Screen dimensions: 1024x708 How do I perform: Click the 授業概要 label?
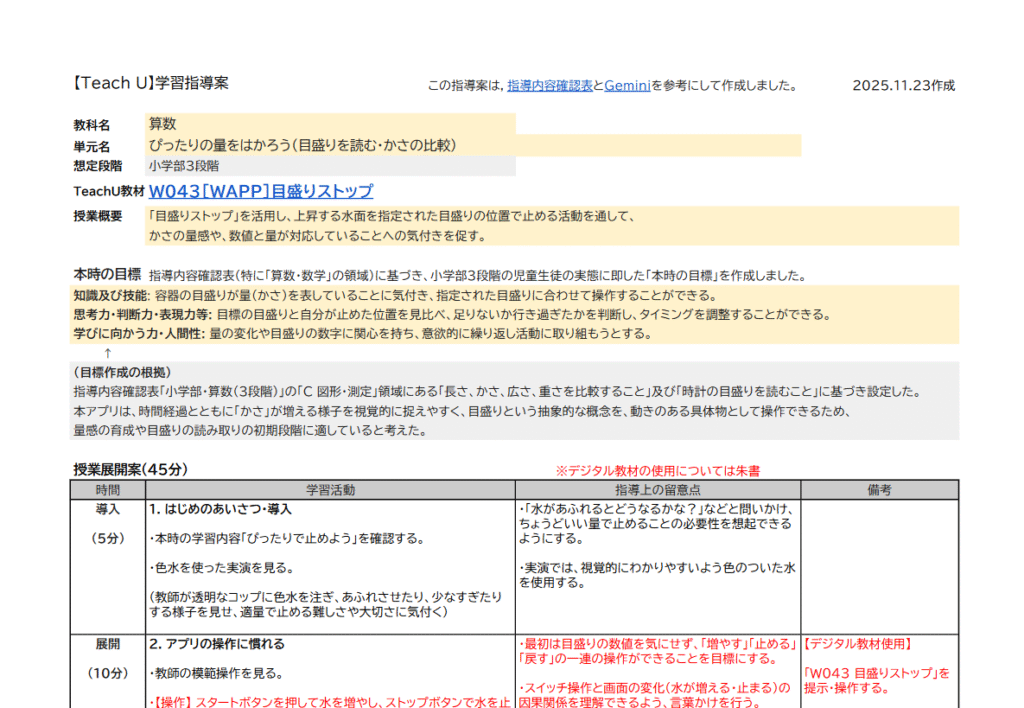click(97, 216)
